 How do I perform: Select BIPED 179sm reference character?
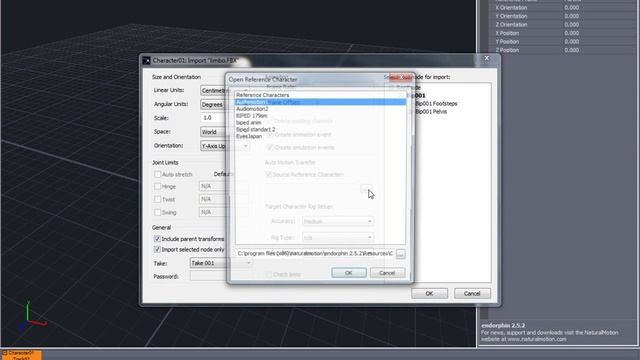[251, 116]
